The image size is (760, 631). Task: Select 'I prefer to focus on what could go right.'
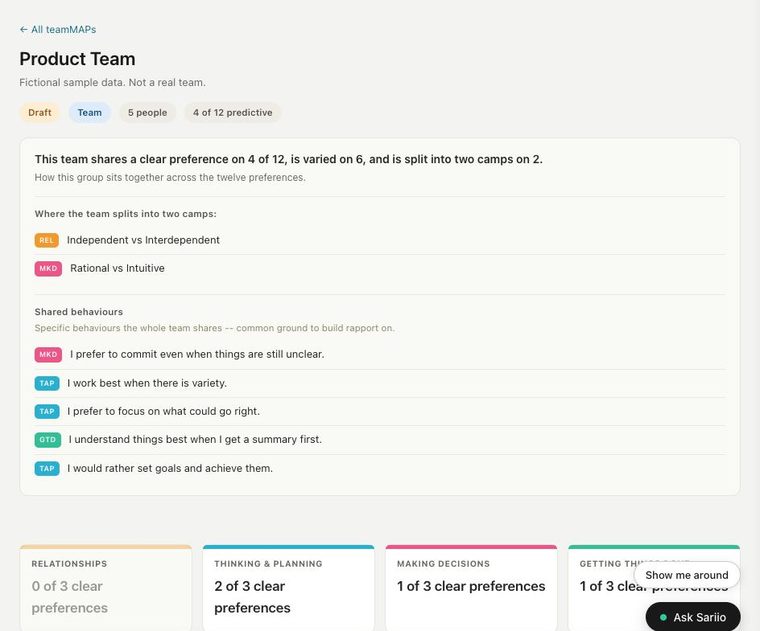tap(164, 411)
